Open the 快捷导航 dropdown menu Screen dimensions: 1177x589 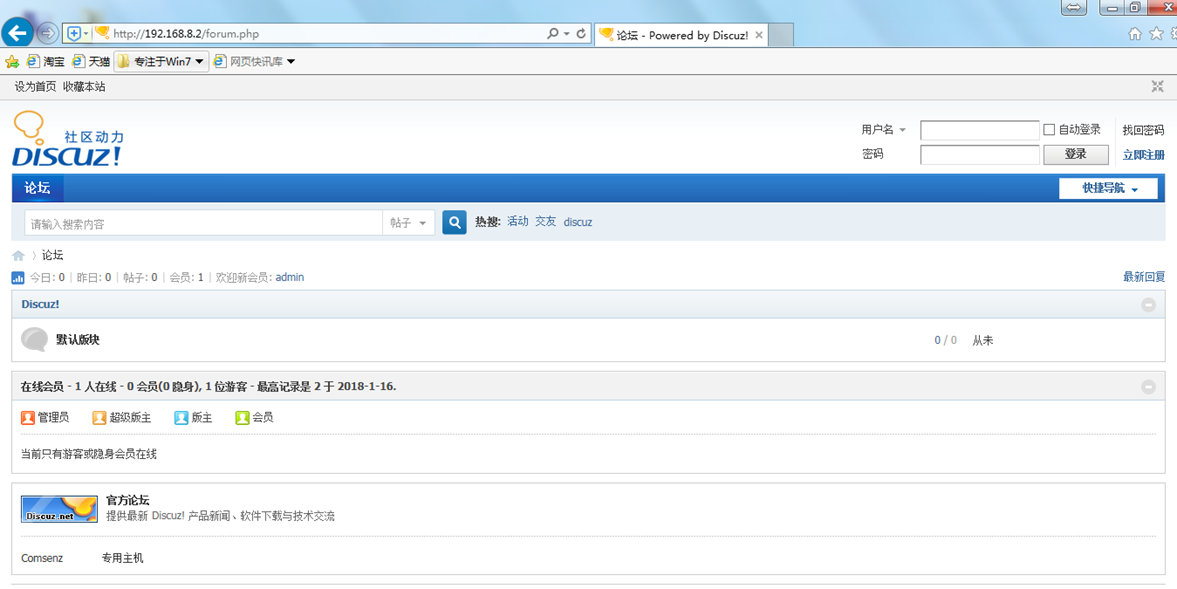pyautogui.click(x=1108, y=188)
